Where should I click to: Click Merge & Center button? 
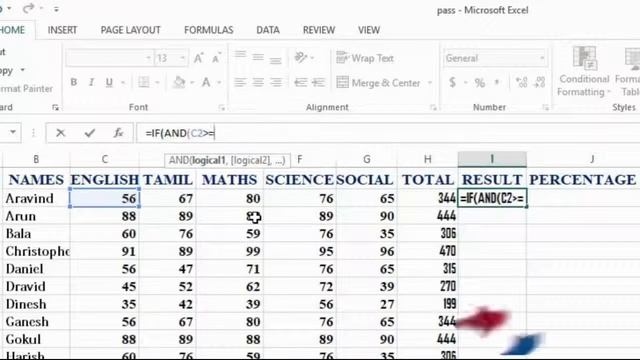378,83
